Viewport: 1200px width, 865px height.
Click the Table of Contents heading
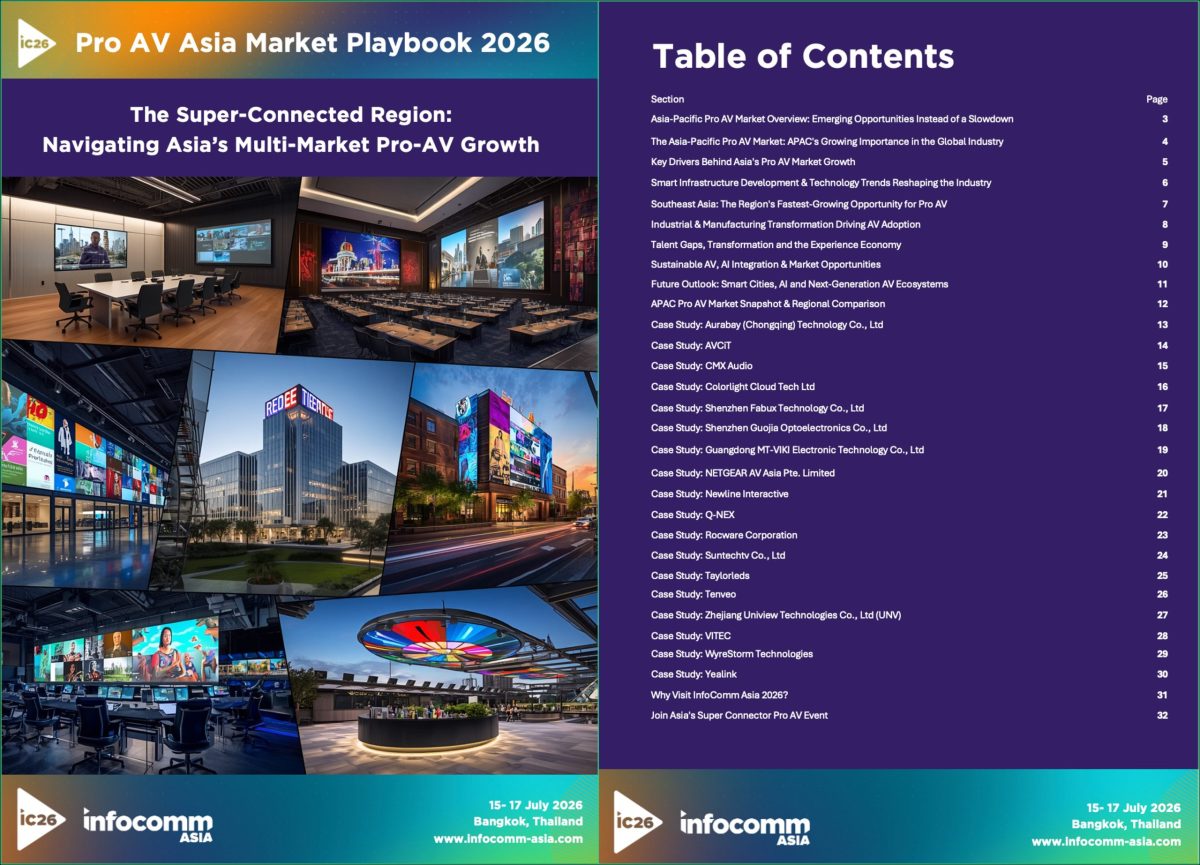[x=803, y=55]
